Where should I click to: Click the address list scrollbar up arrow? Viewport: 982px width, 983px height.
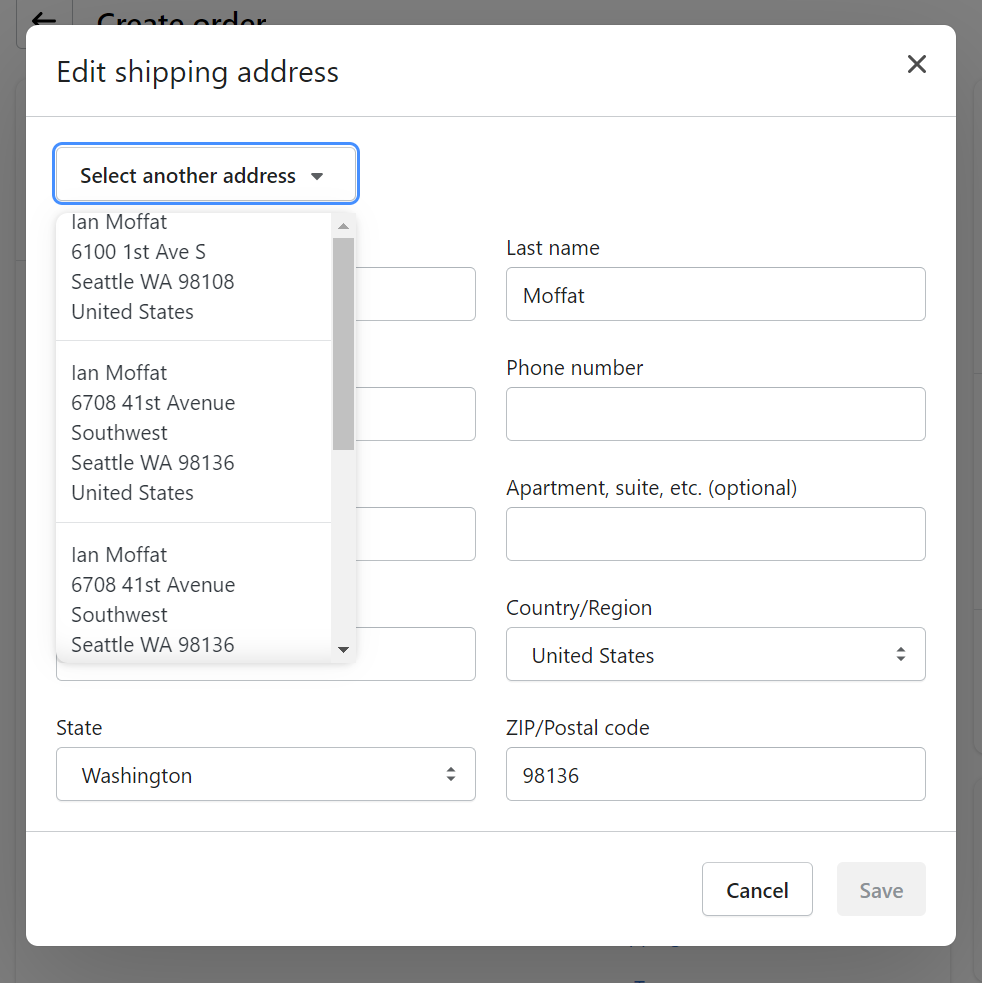pyautogui.click(x=343, y=226)
